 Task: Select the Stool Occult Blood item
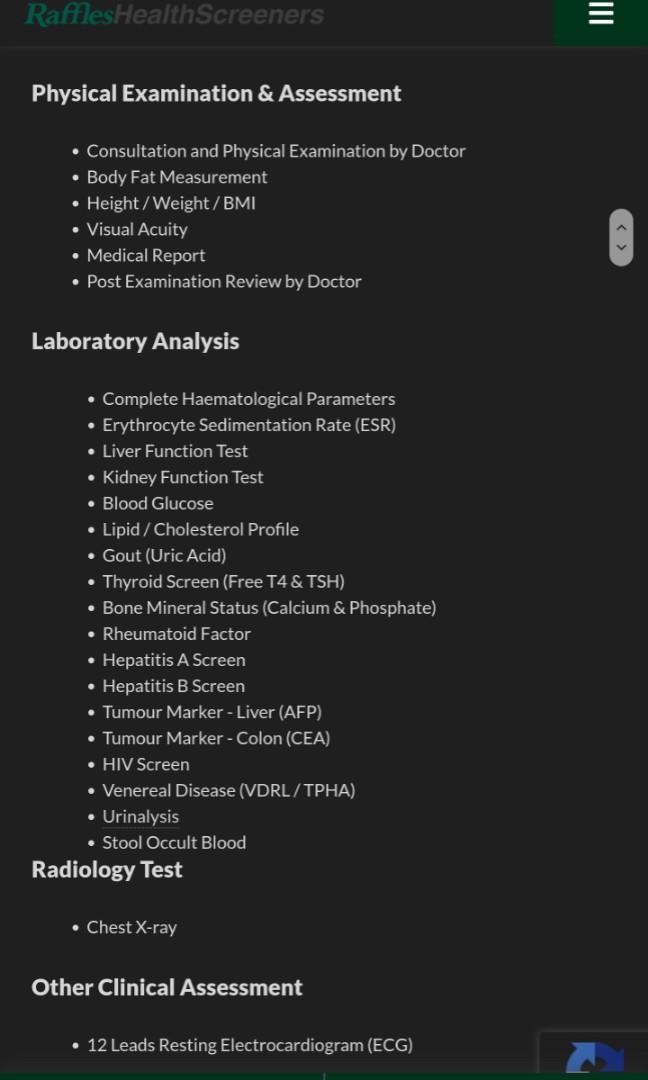click(x=174, y=842)
